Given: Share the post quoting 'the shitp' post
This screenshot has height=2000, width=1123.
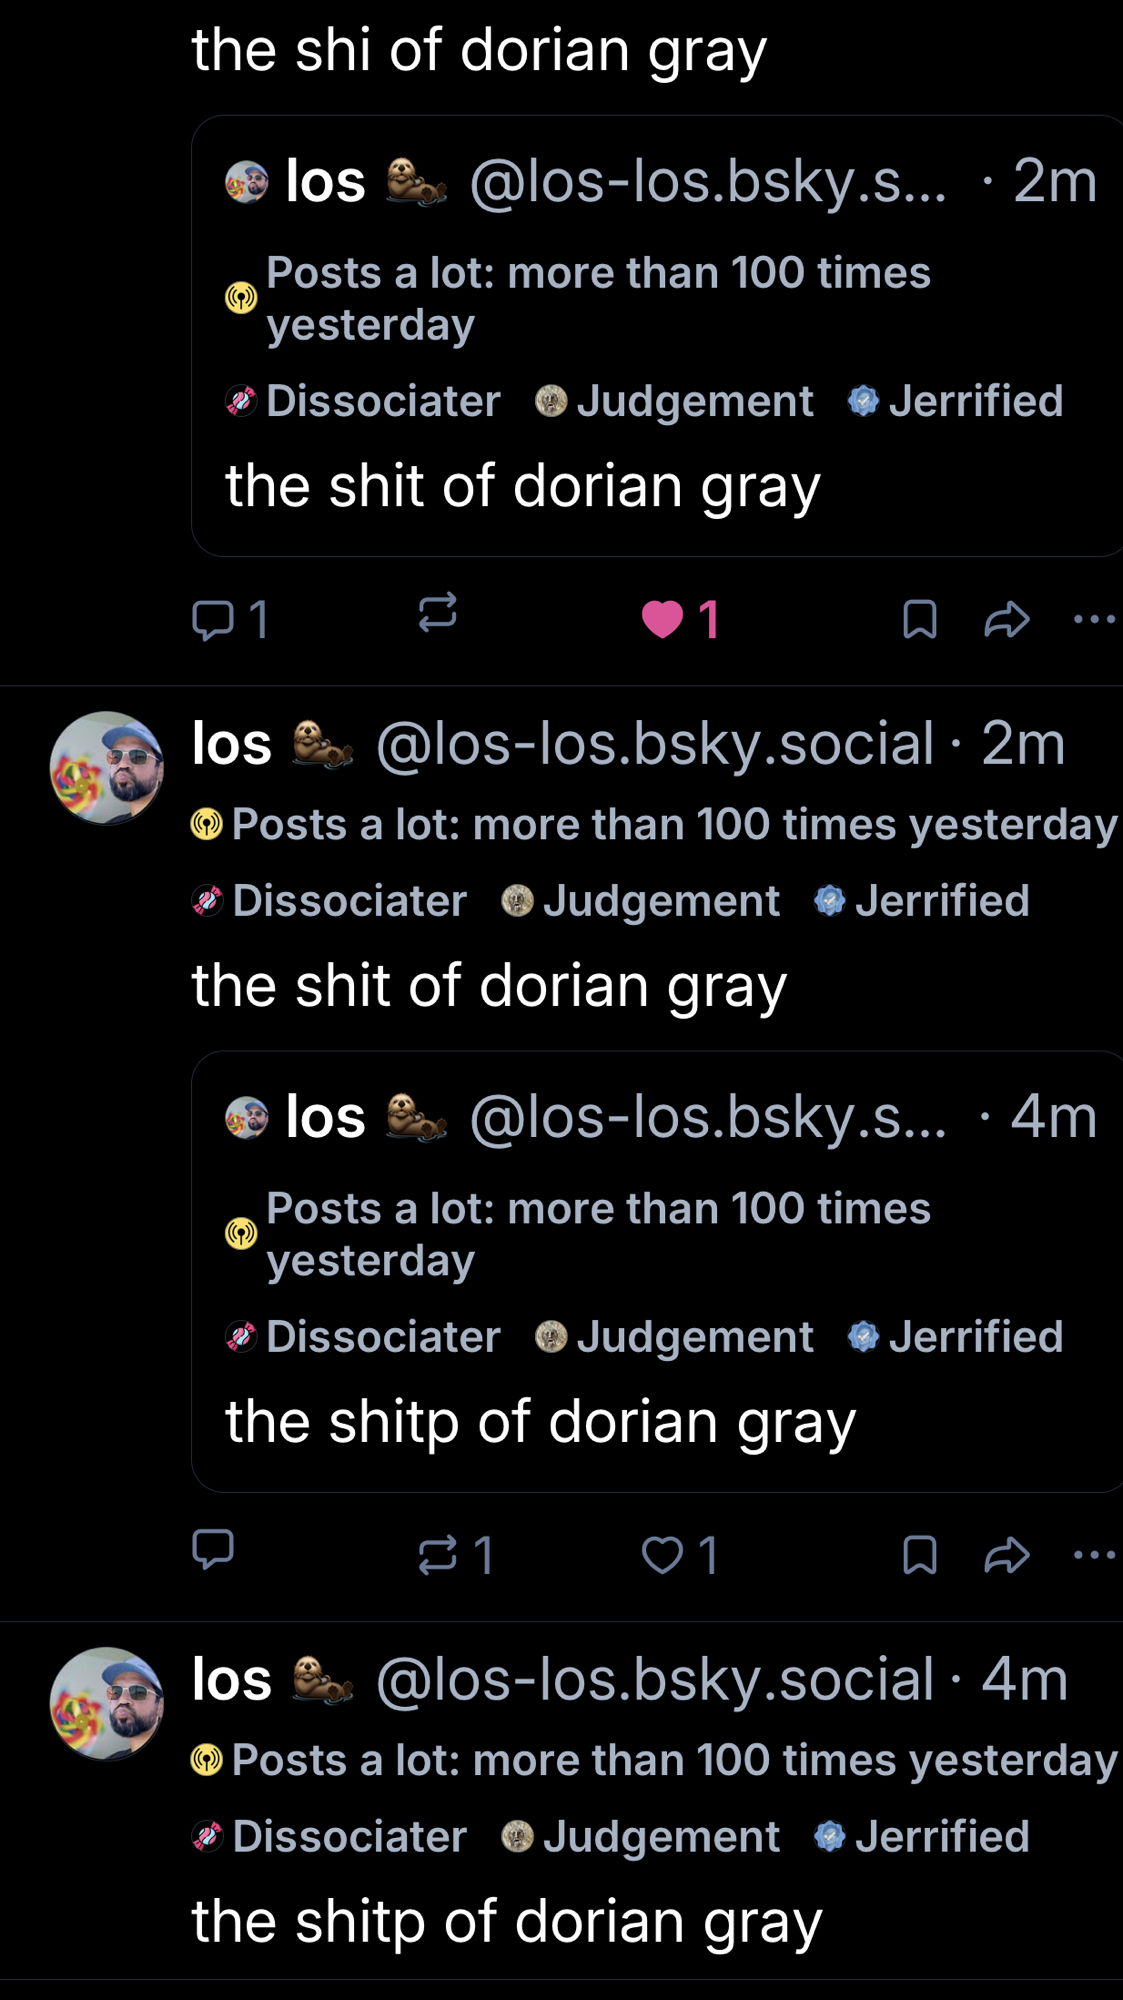Looking at the screenshot, I should tap(1006, 1556).
